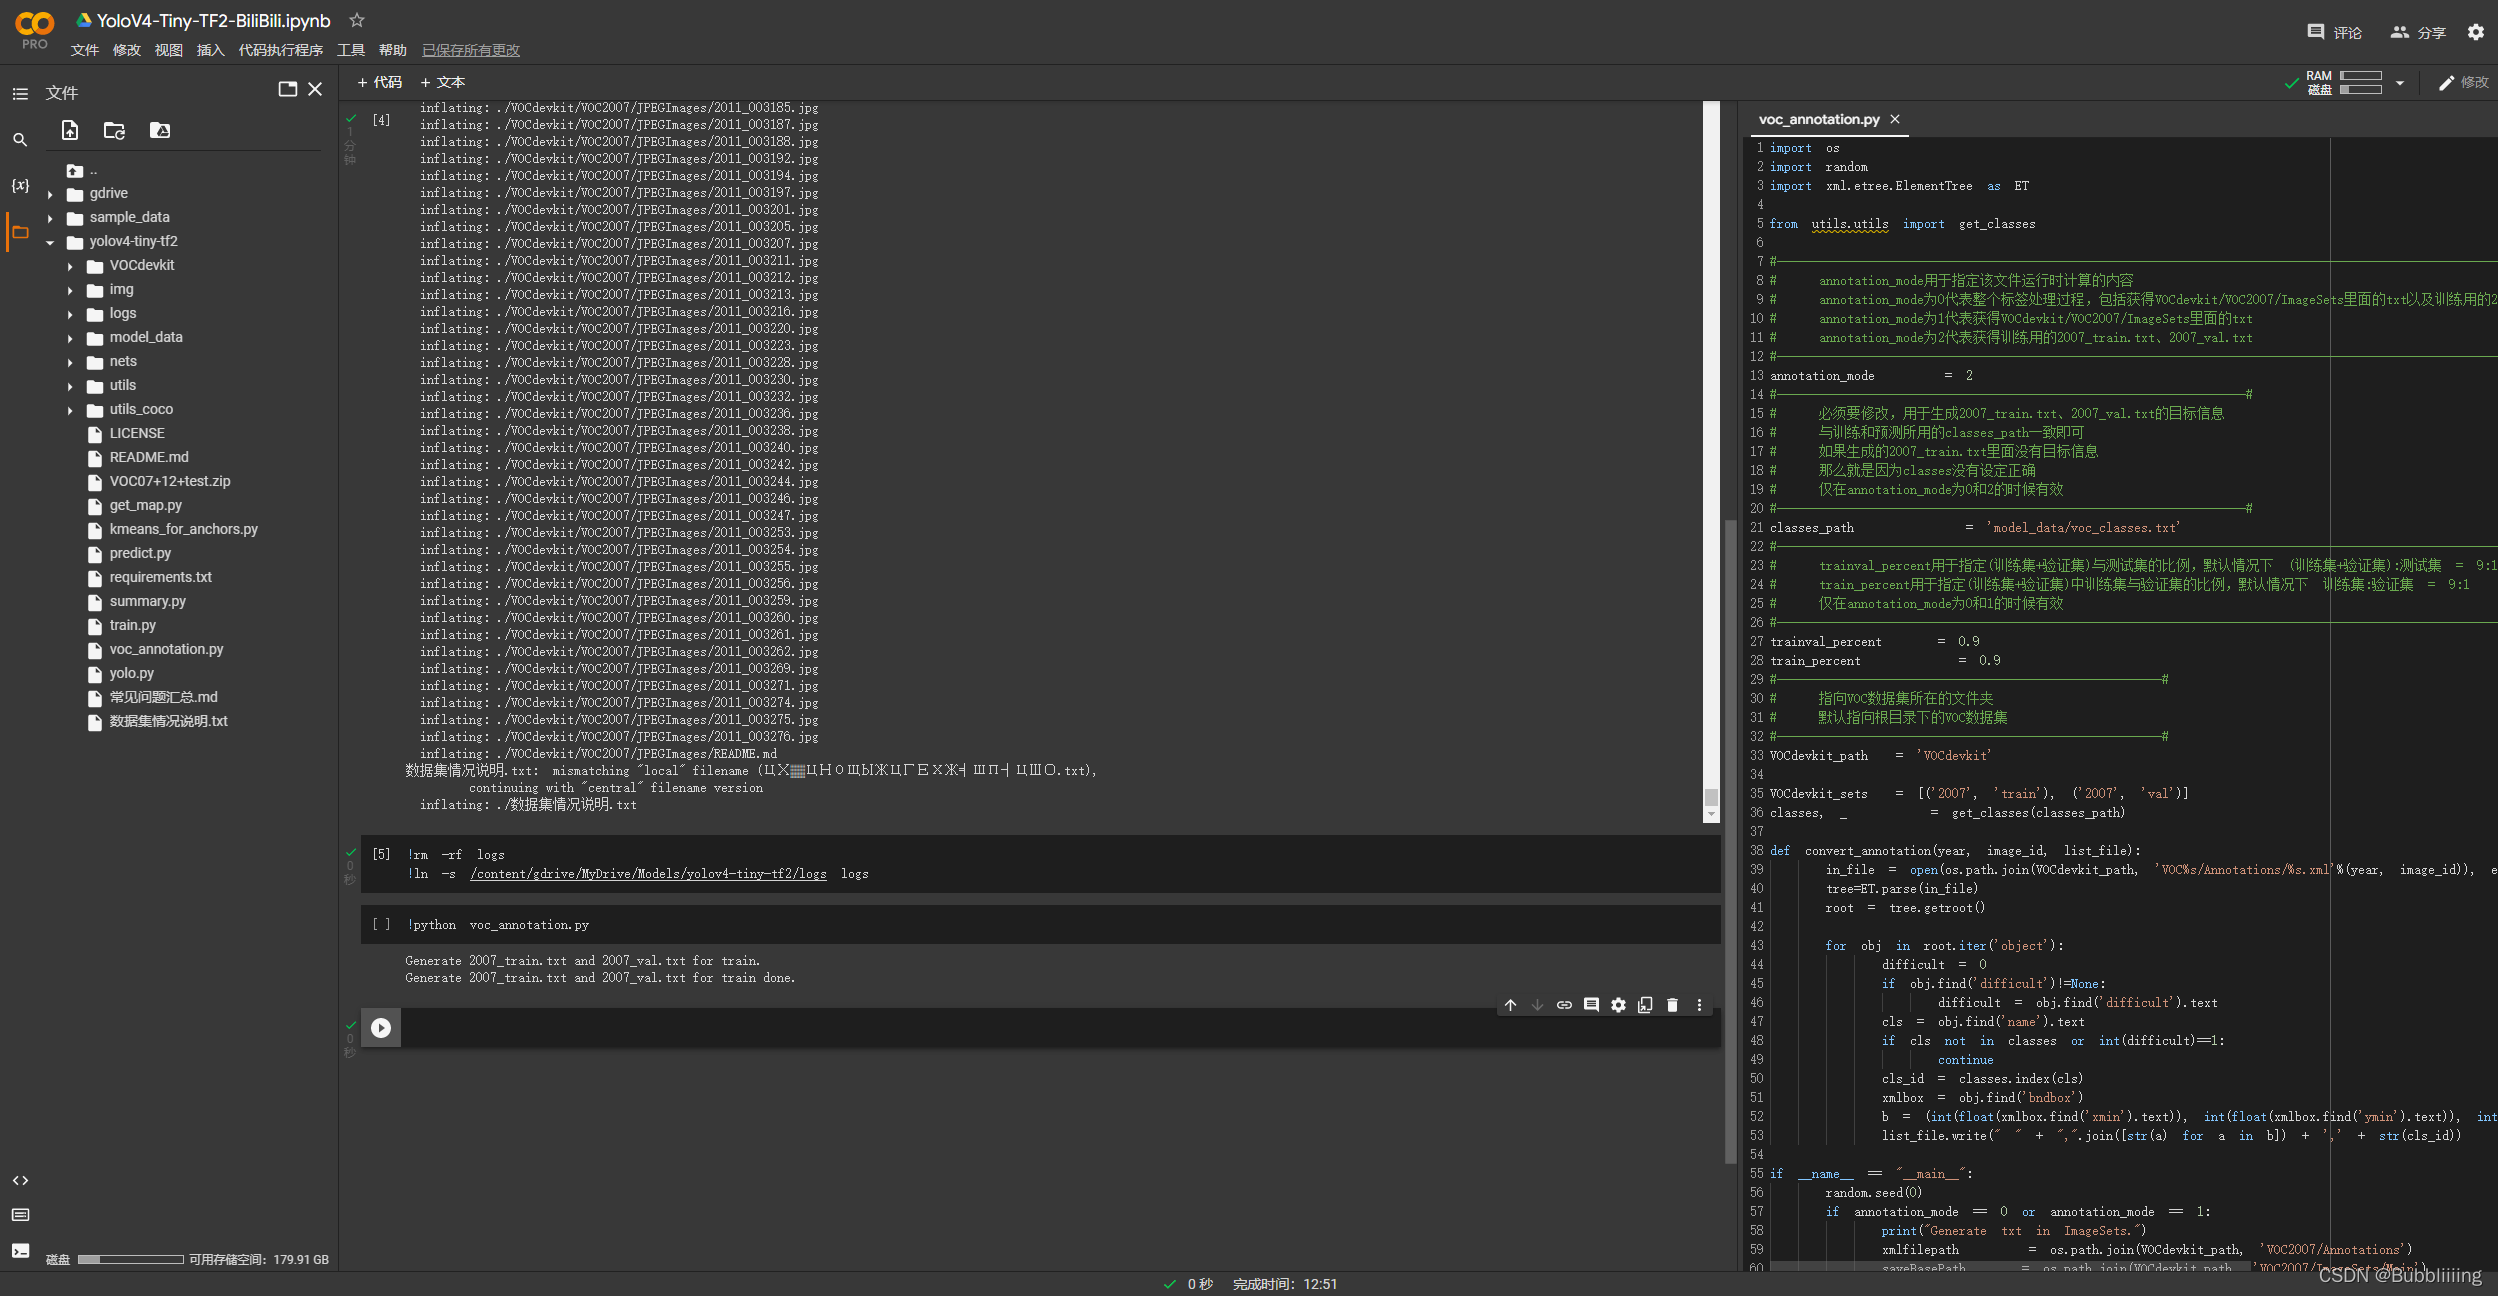This screenshot has height=1296, width=2498.
Task: Open the settings gear icon at top right
Action: 2476,32
